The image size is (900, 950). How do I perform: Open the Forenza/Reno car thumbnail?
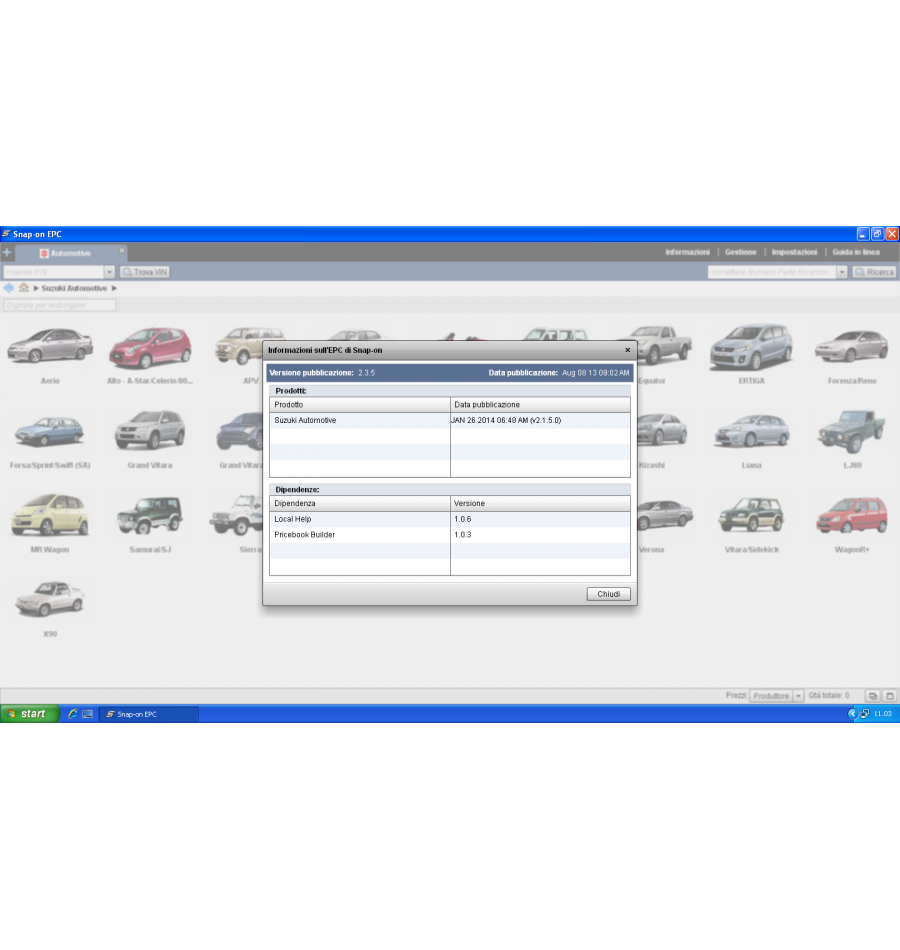pos(852,346)
